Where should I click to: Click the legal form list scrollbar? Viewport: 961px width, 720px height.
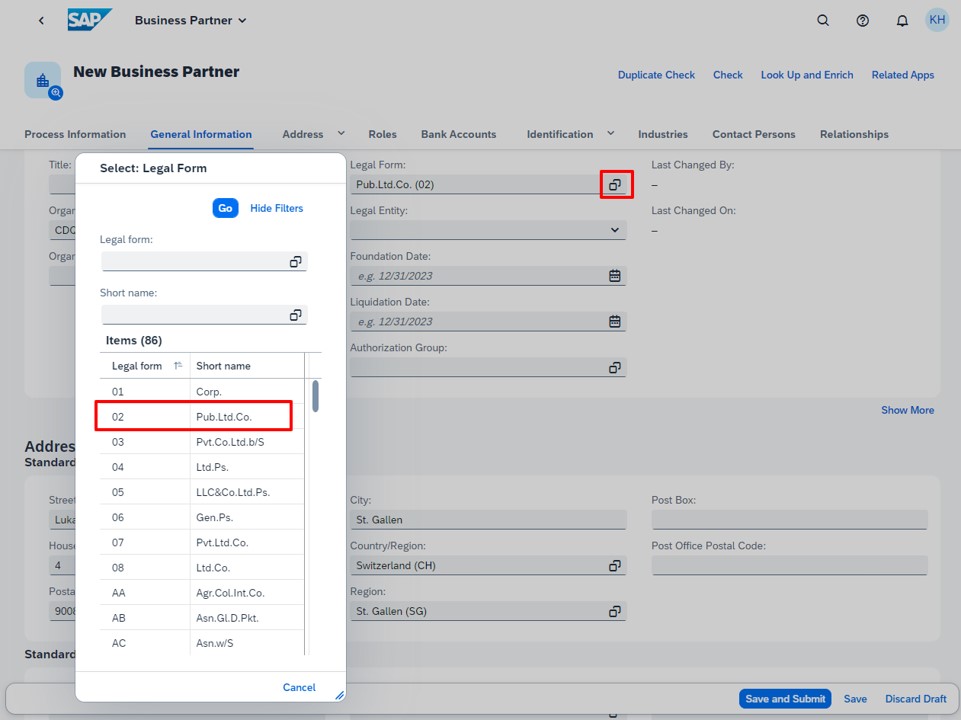[x=315, y=396]
